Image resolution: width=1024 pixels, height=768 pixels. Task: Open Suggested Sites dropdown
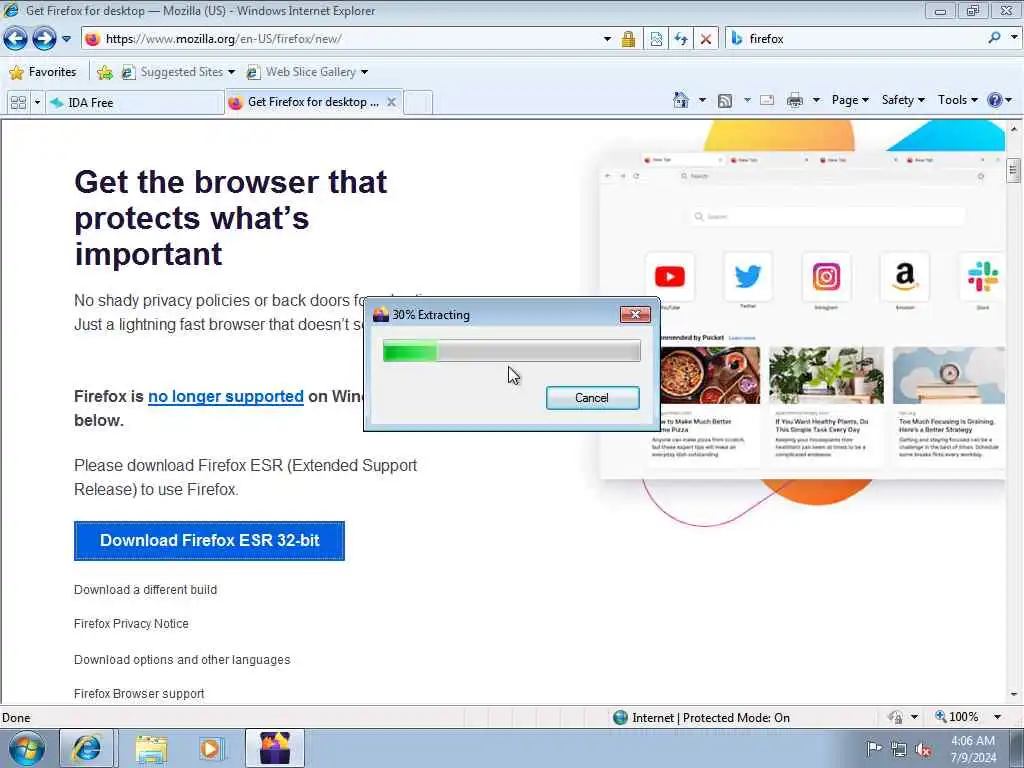click(x=178, y=72)
